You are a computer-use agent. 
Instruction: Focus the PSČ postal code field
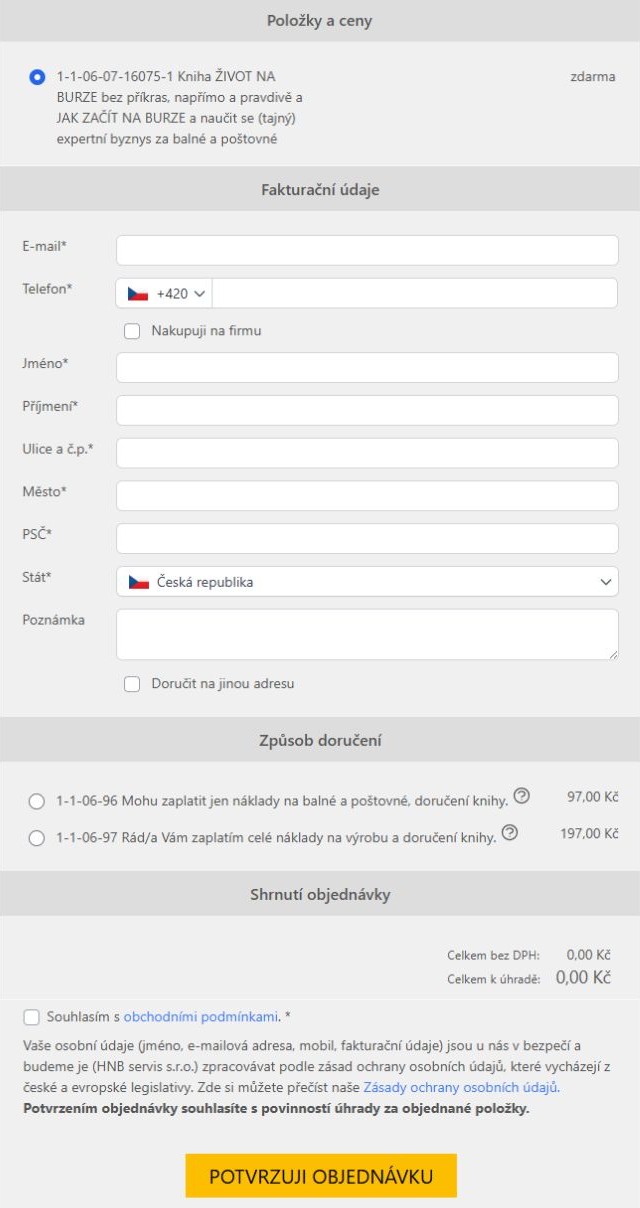[x=367, y=538]
